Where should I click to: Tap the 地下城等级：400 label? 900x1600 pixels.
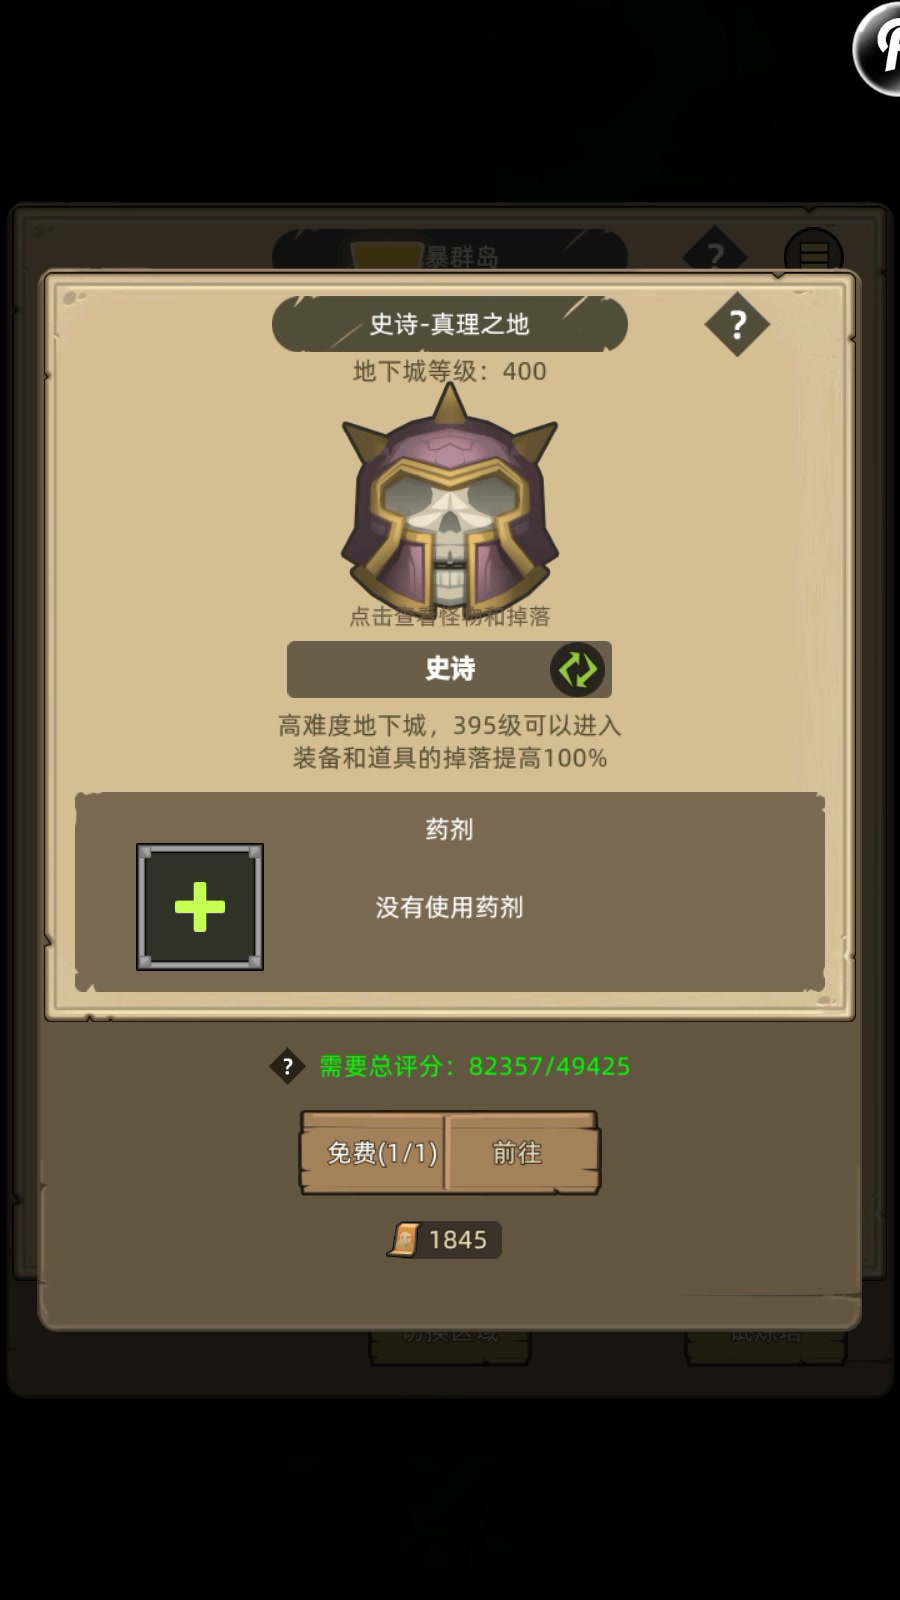tap(450, 371)
